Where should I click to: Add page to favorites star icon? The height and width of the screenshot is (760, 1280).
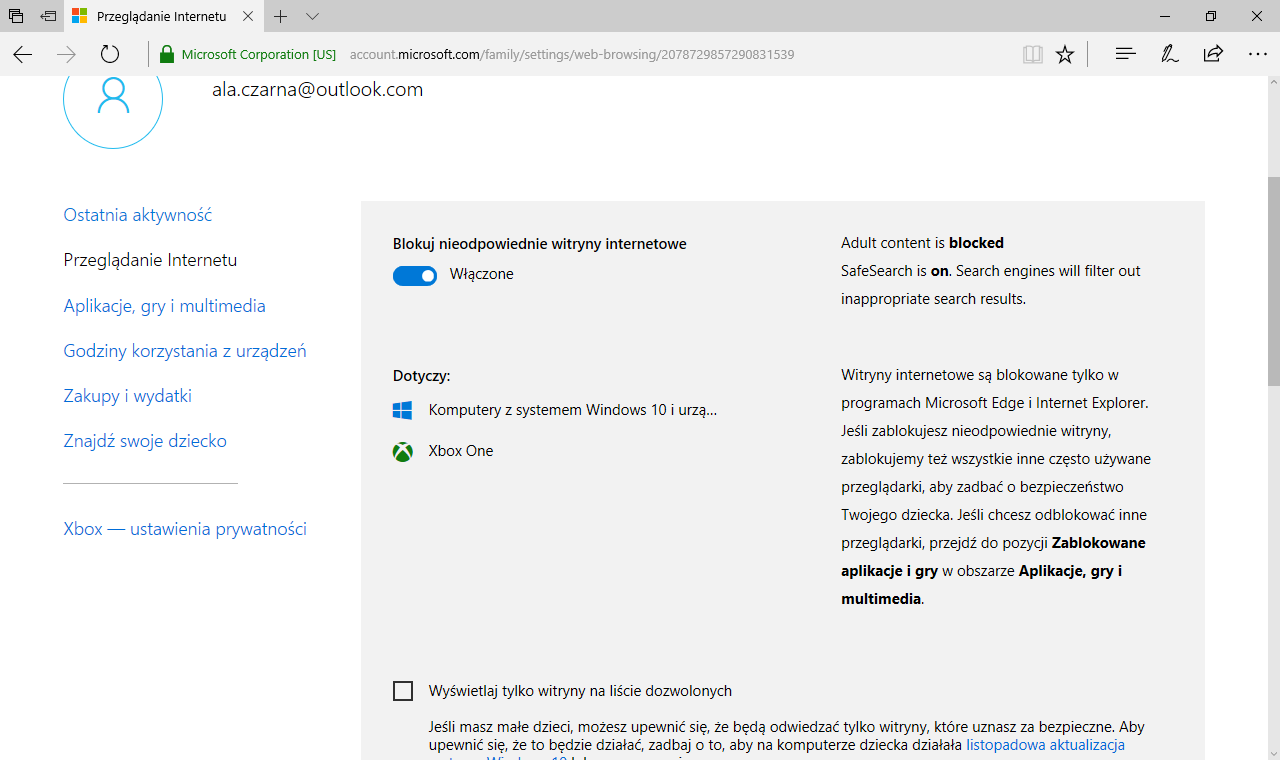coord(1065,54)
